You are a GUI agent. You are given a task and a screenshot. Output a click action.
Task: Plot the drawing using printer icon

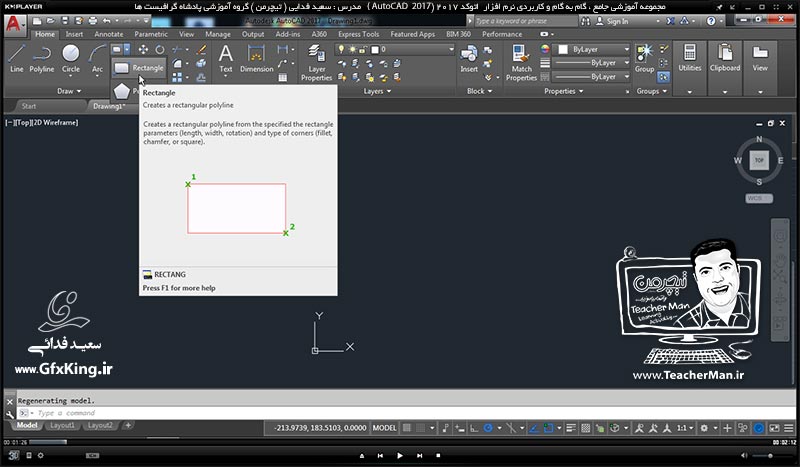pos(93,21)
